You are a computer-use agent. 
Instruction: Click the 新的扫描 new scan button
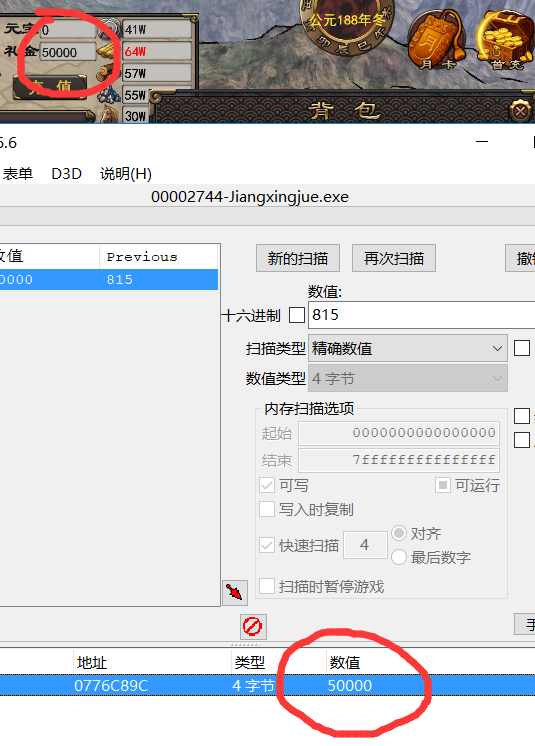[298, 258]
